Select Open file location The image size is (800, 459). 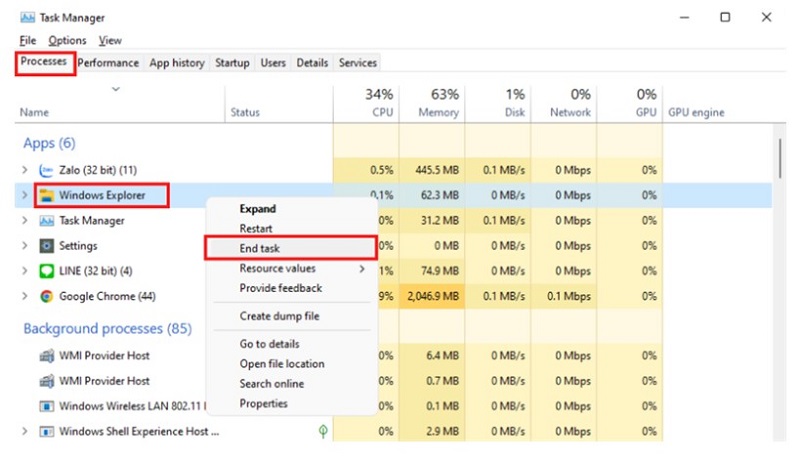pos(282,364)
